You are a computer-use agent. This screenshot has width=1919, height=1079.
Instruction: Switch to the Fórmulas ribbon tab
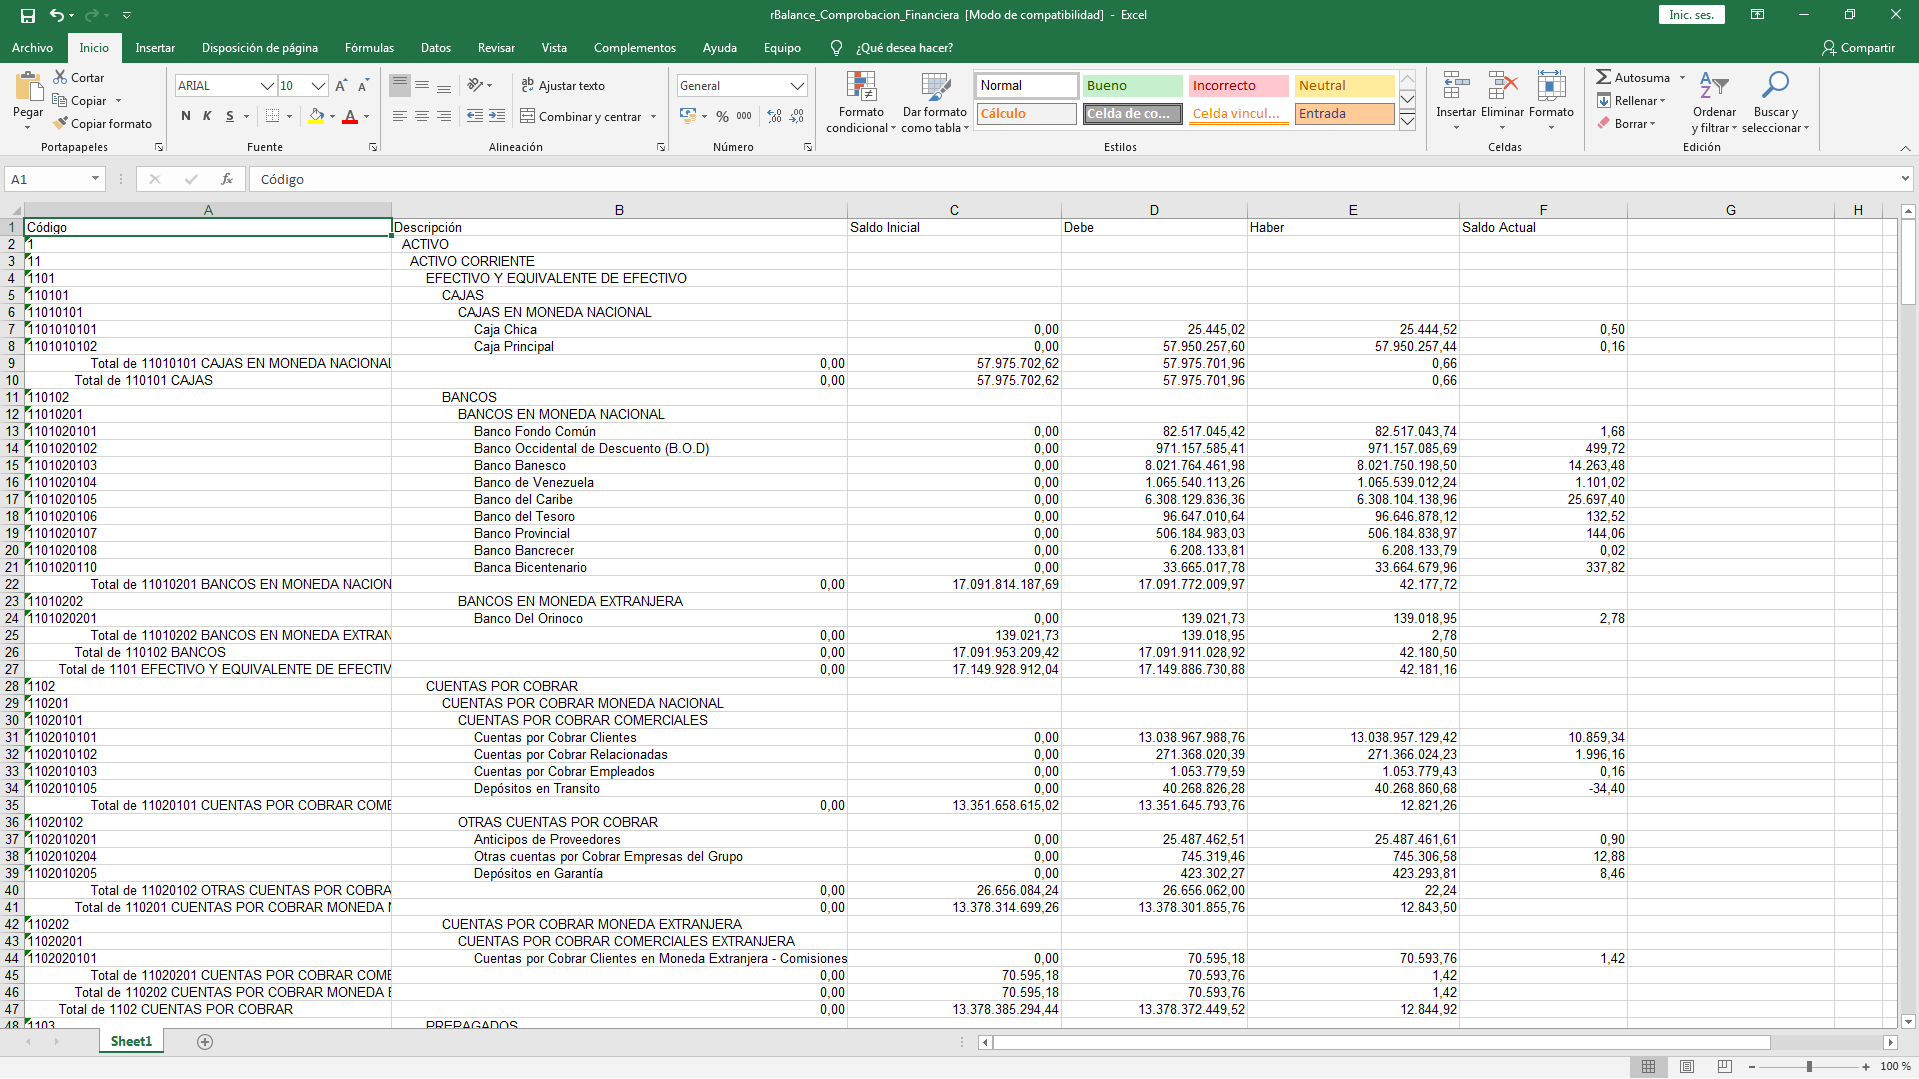(x=369, y=48)
